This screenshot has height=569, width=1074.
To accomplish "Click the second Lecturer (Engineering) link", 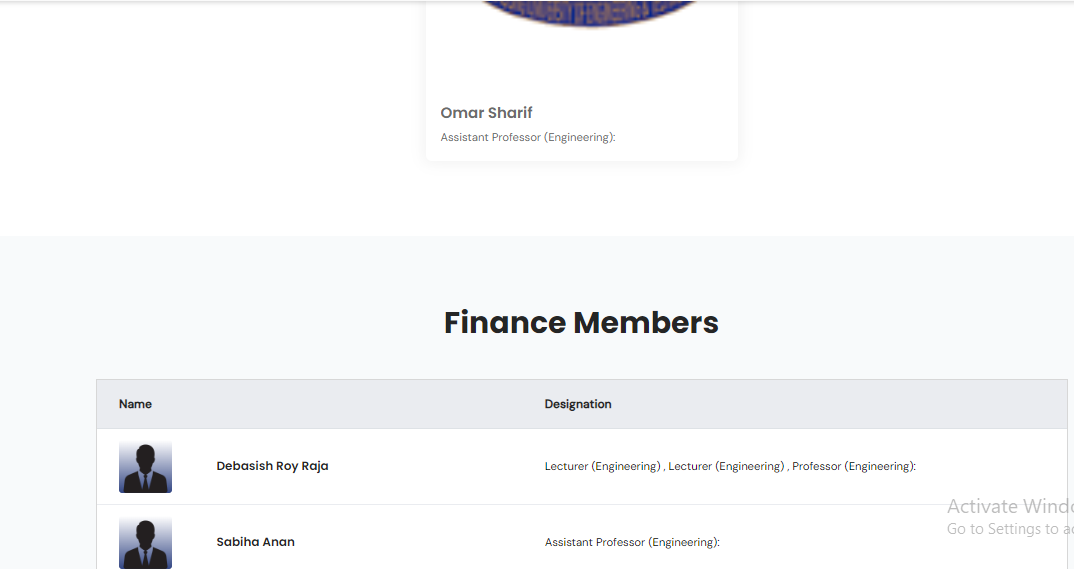I will tap(726, 466).
